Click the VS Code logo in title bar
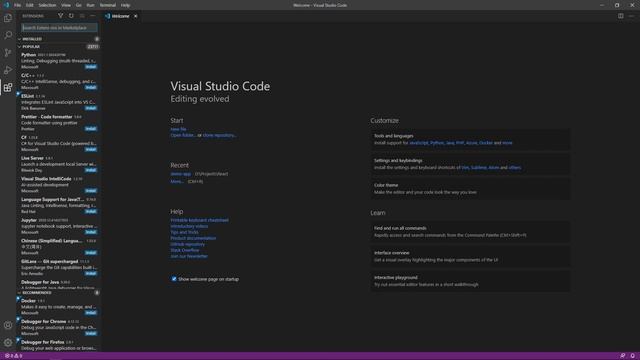This screenshot has height=360, width=640. click(x=6, y=5)
